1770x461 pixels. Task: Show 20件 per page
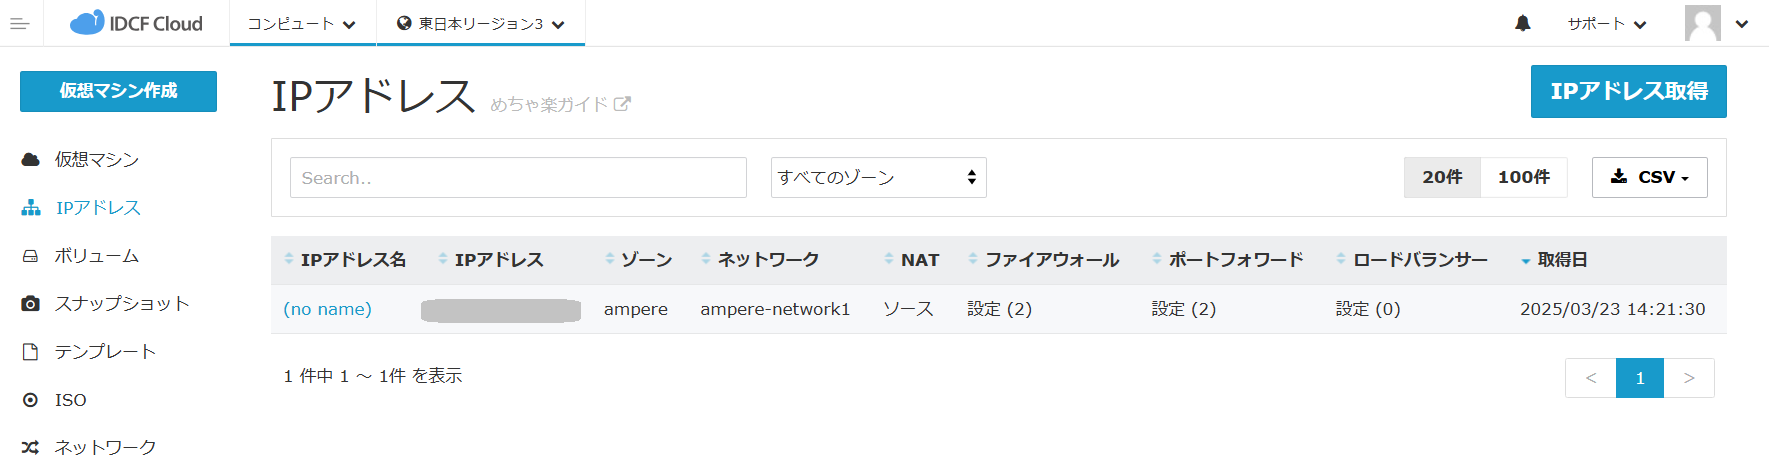1442,177
